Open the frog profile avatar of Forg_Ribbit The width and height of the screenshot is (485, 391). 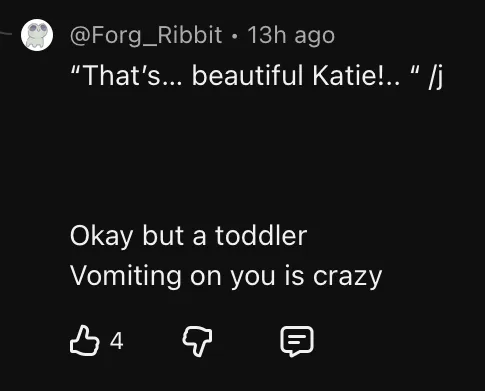tap(37, 35)
